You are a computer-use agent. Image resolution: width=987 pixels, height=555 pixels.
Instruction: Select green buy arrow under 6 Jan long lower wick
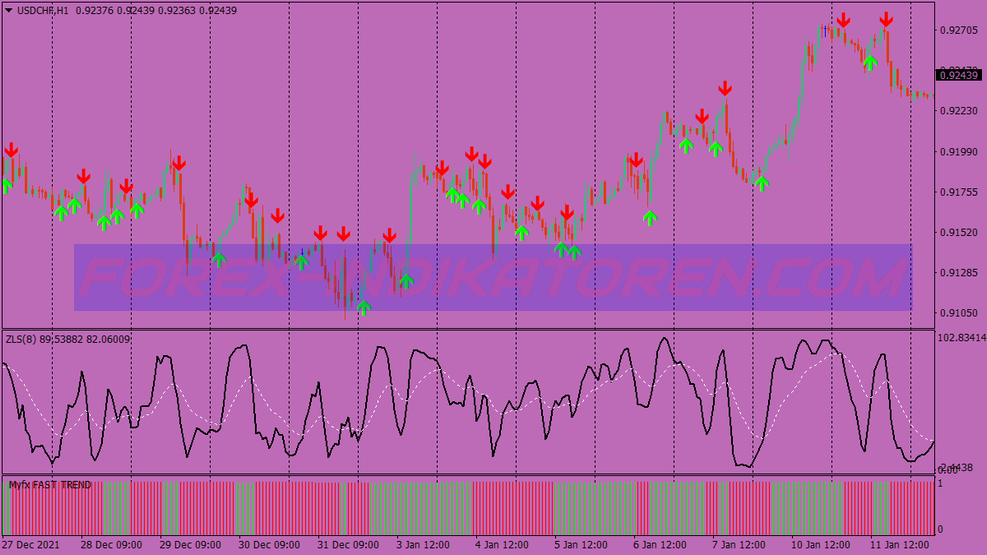pos(650,218)
